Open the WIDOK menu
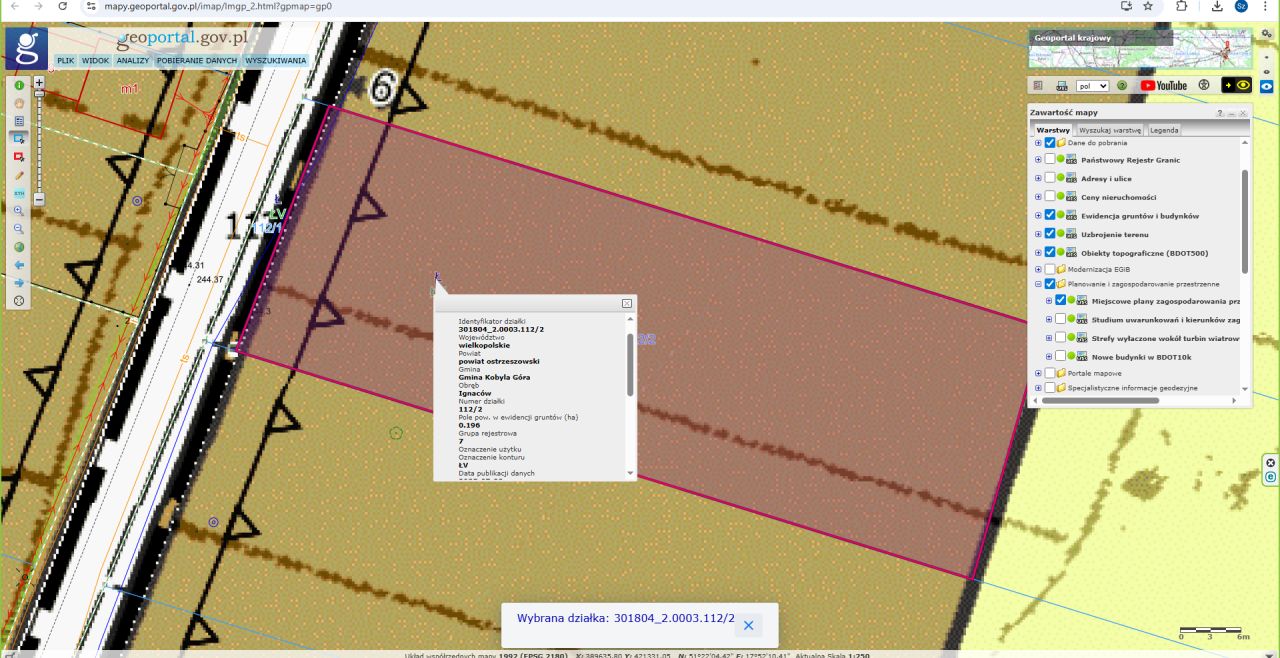Screen dimensions: 1280x658 click(x=96, y=61)
